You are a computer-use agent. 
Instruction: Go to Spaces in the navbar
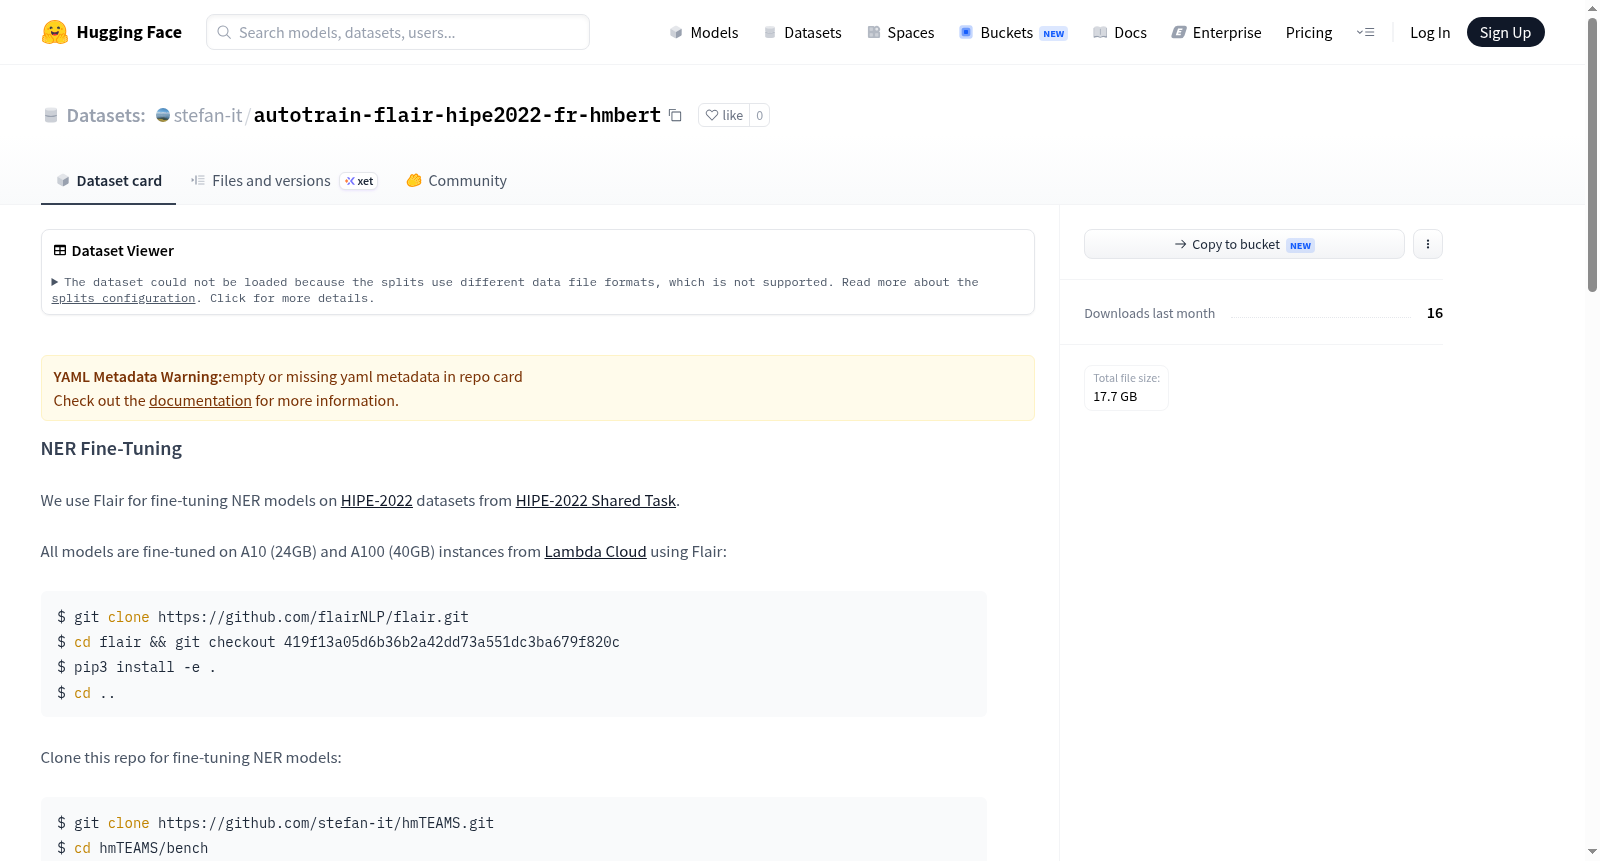[x=901, y=33]
